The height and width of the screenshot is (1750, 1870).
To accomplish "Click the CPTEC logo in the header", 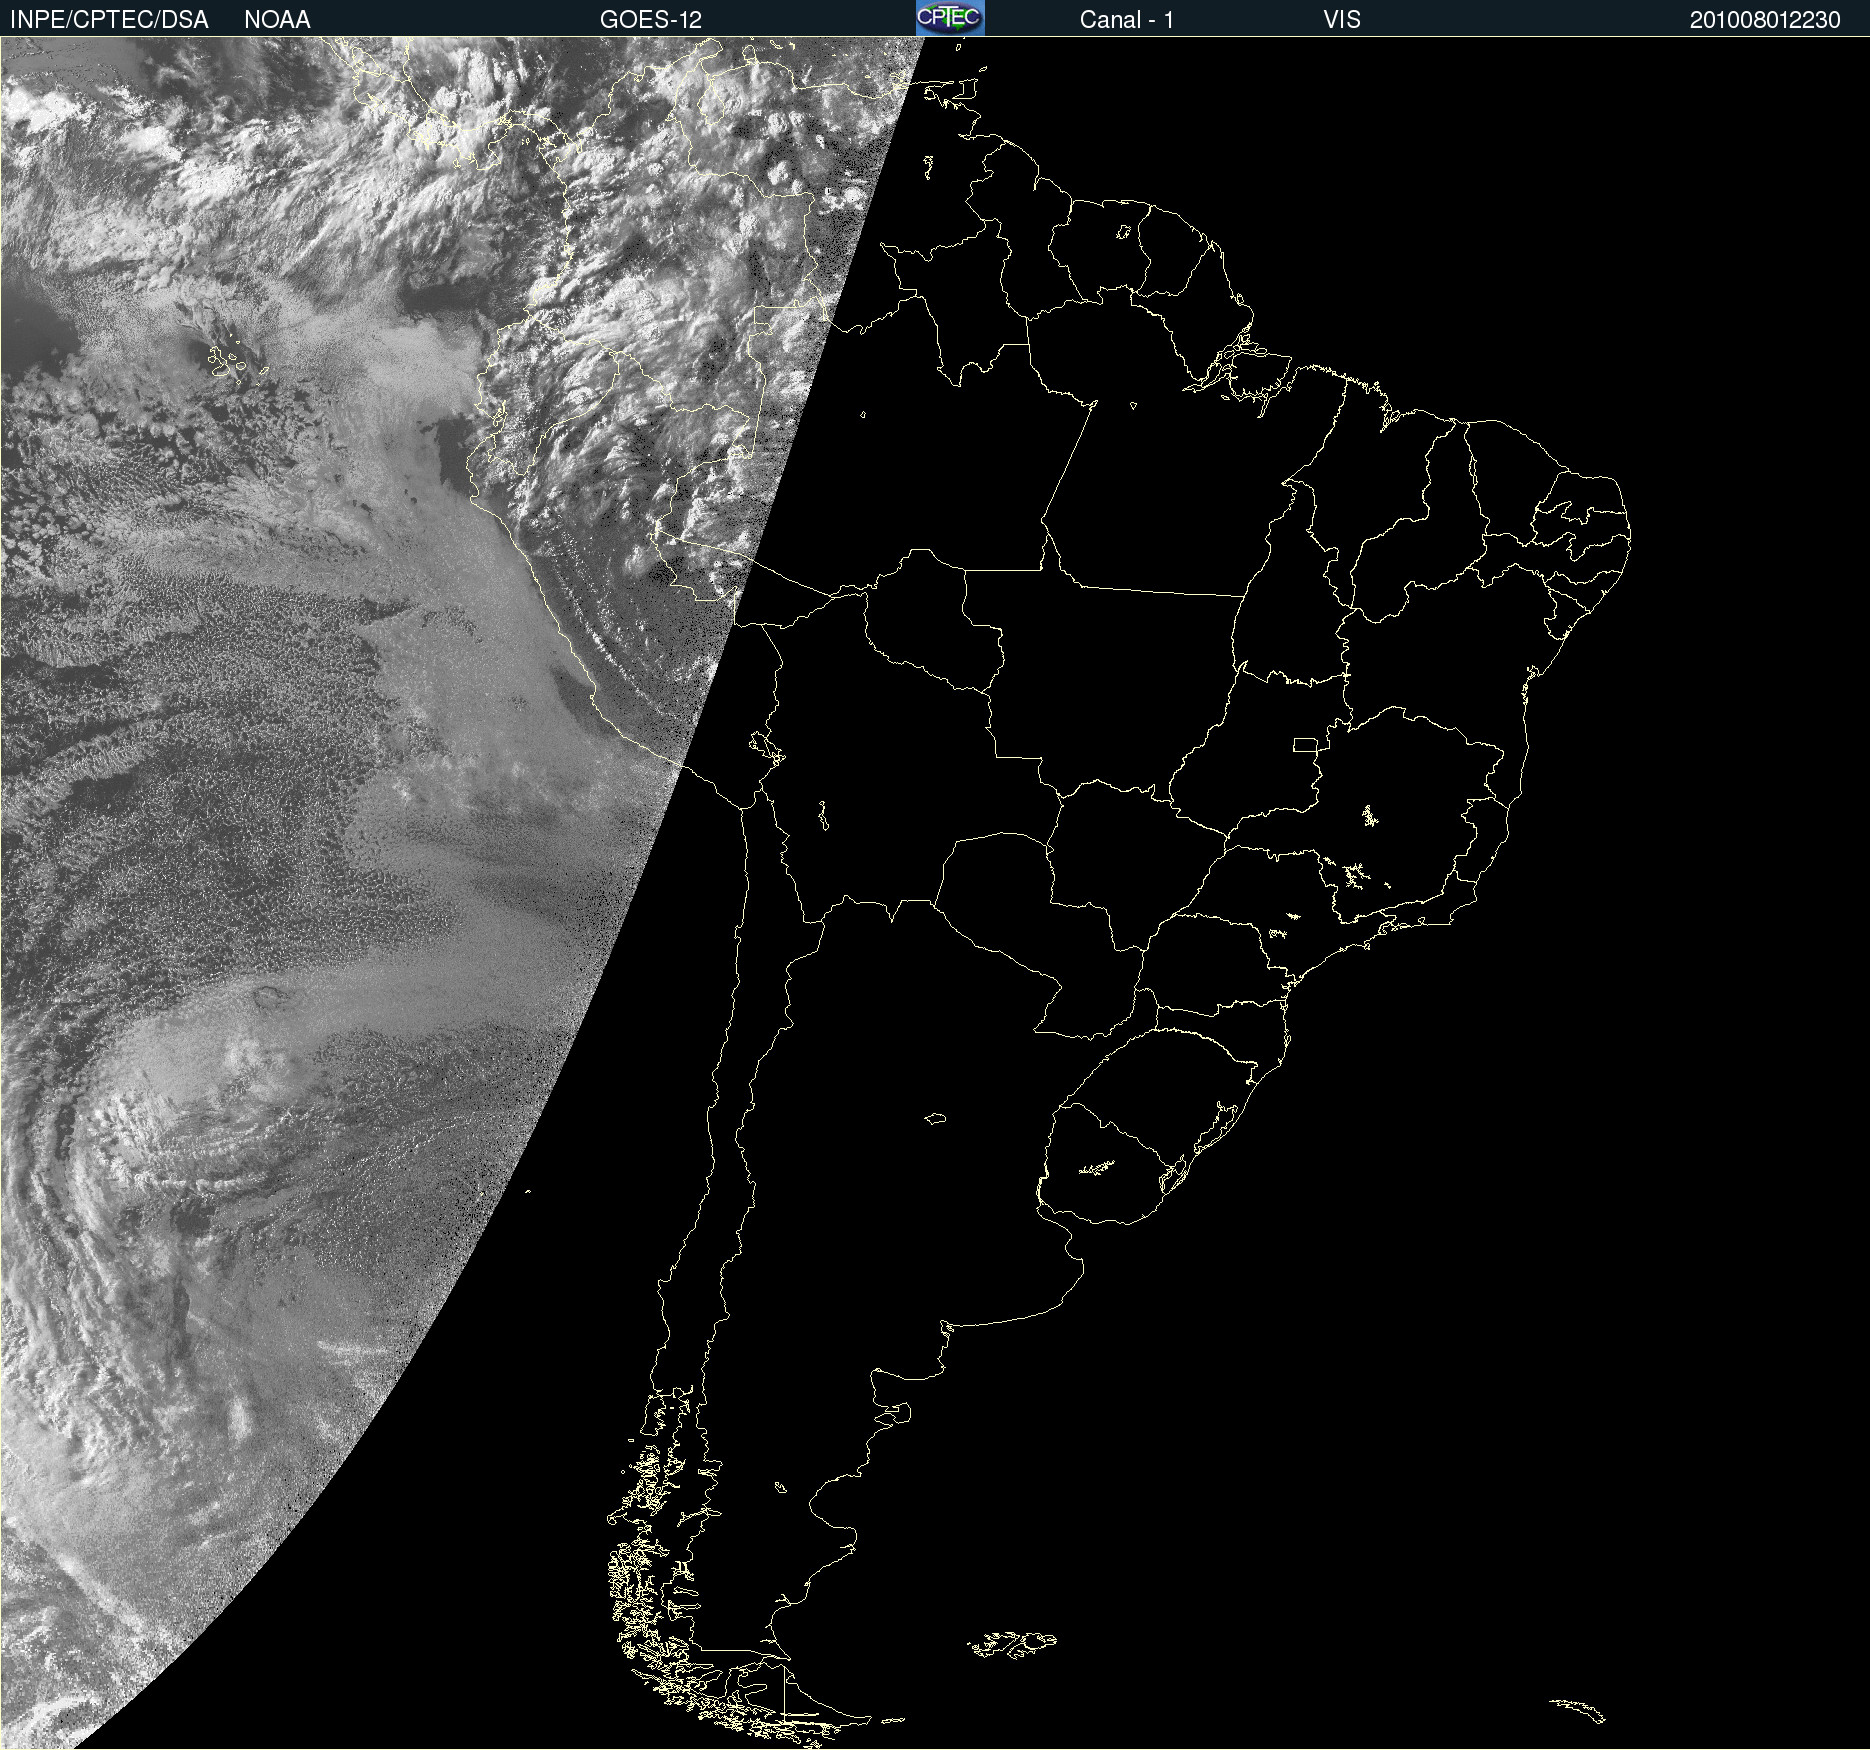I will click(950, 18).
